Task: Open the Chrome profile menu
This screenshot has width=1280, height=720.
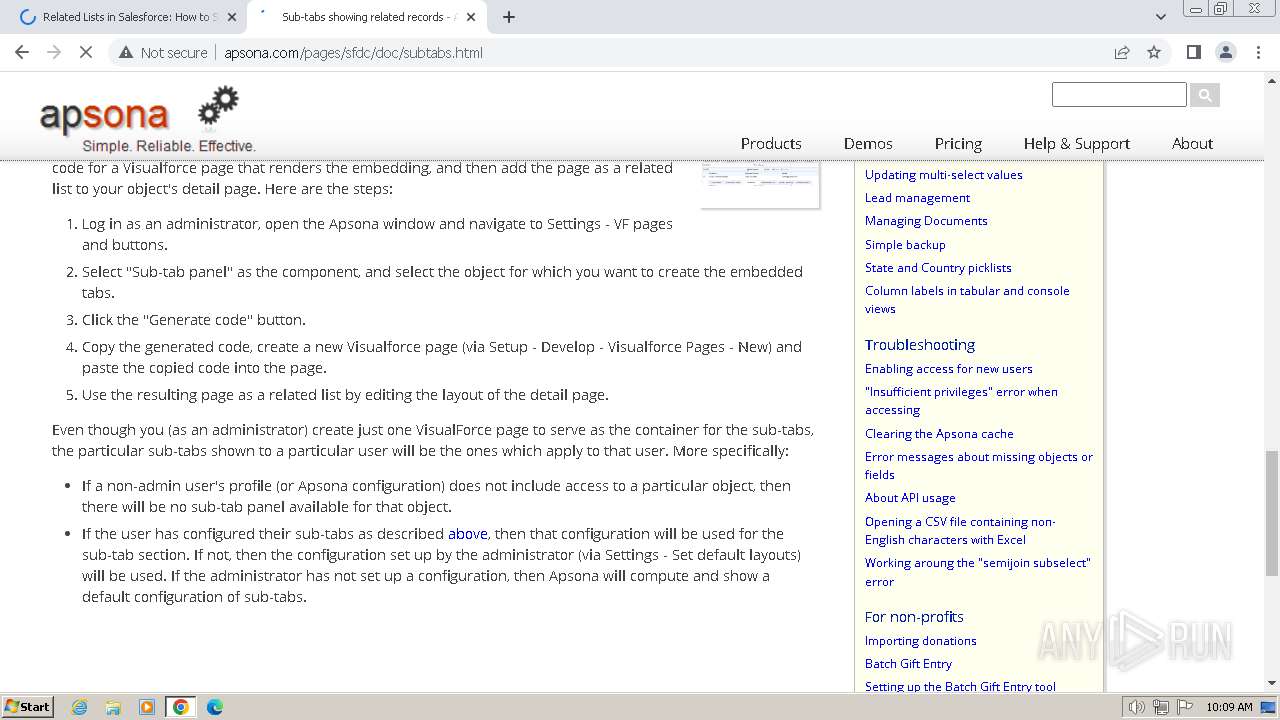Action: point(1225,52)
